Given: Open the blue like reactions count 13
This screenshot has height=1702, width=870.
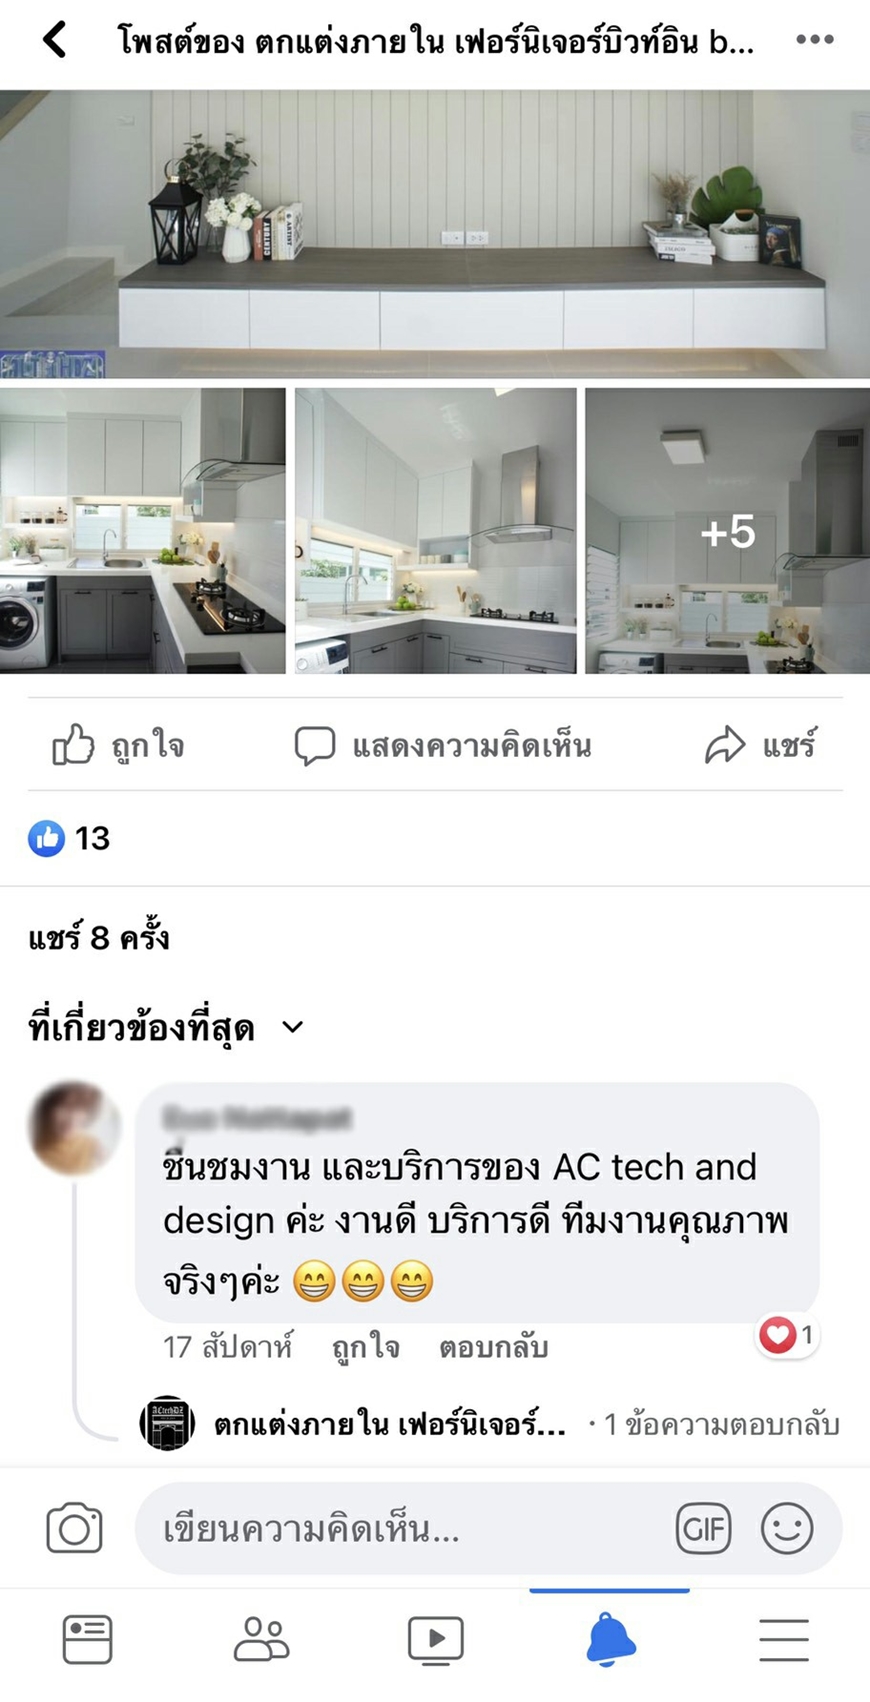Looking at the screenshot, I should tap(69, 838).
